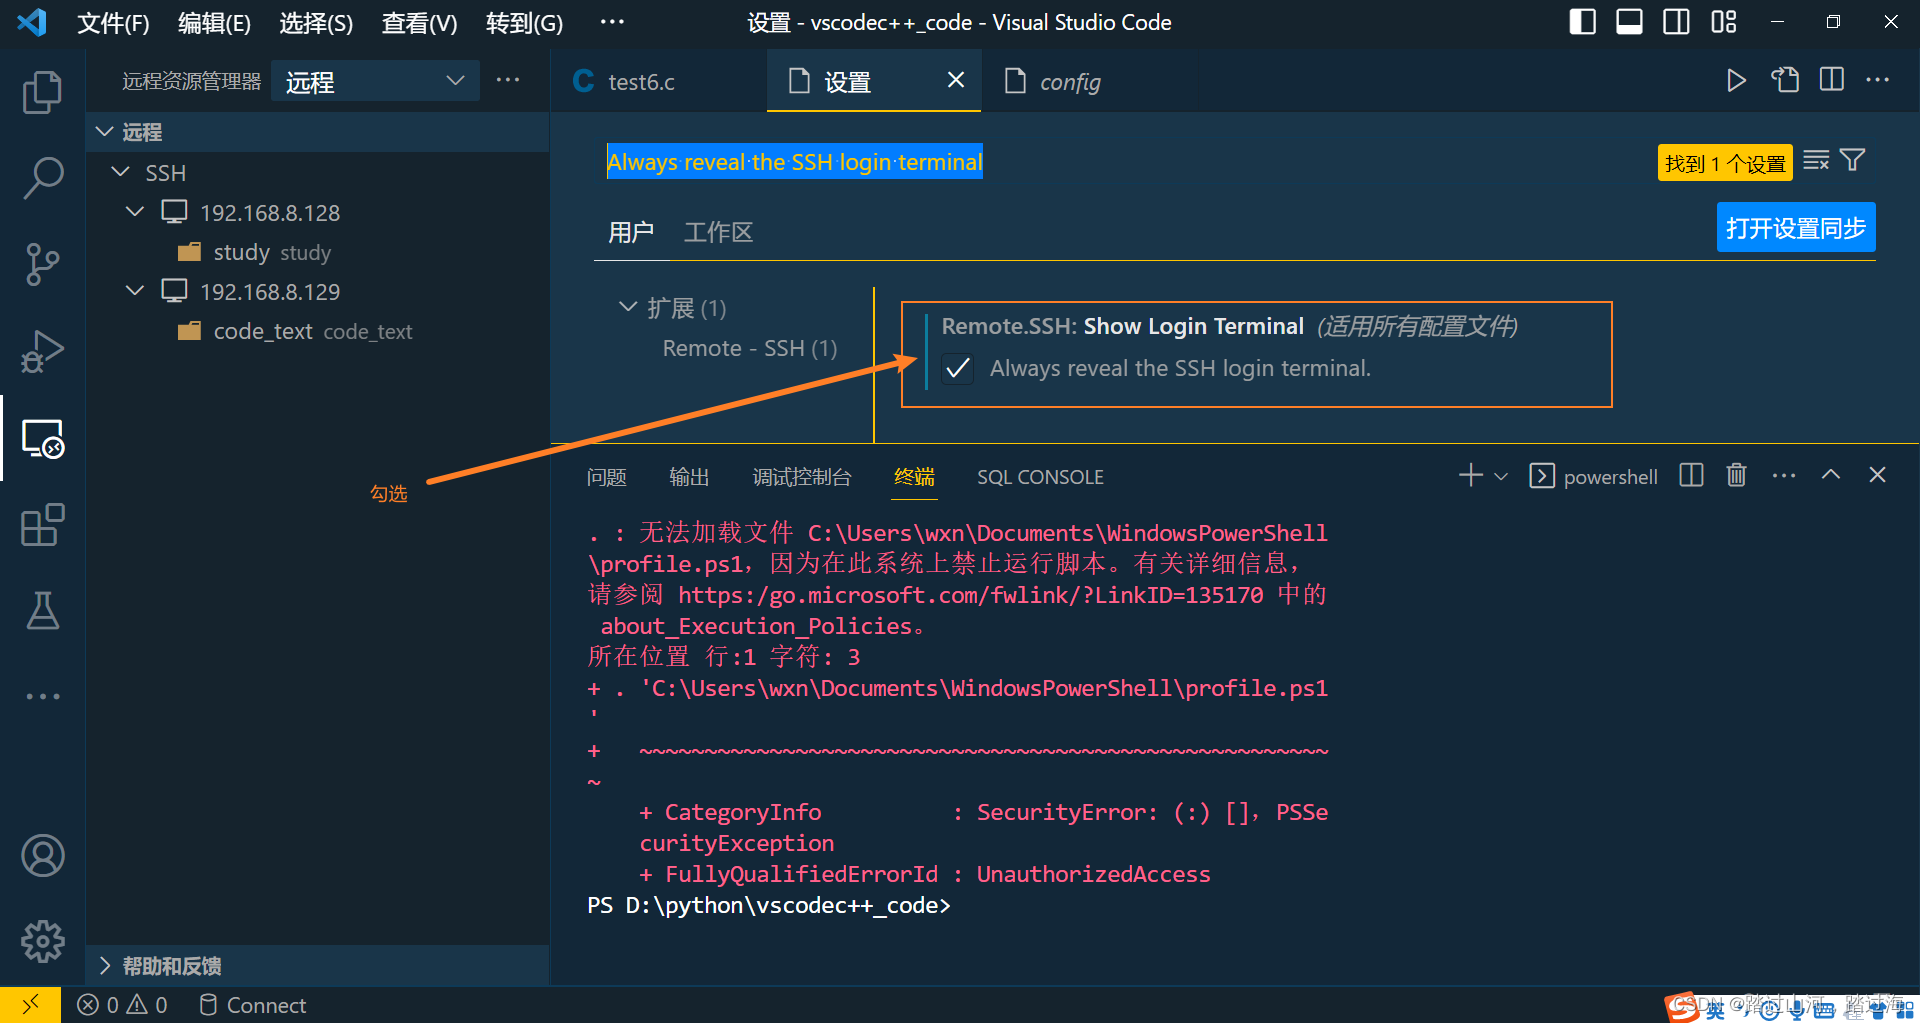
Task: Select the 用户 settings scope tab
Action: pos(630,232)
